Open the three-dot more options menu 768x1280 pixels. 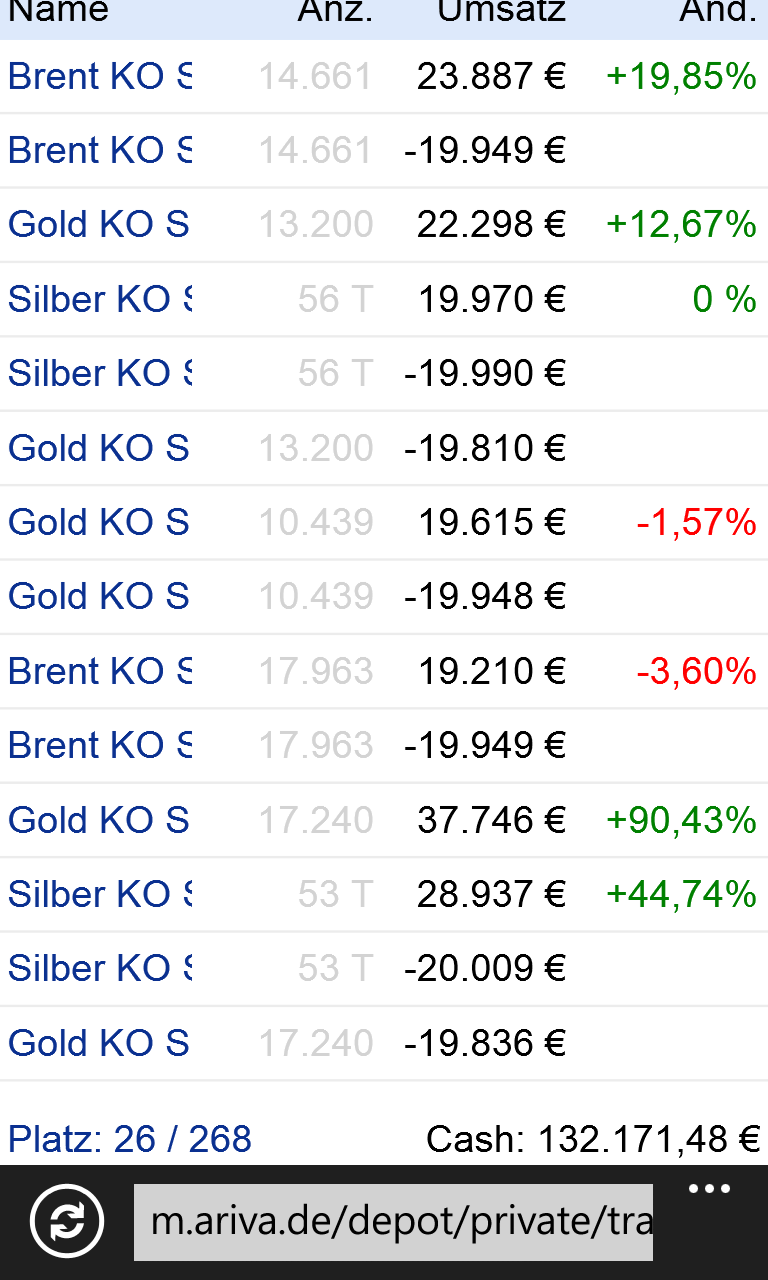click(709, 1190)
